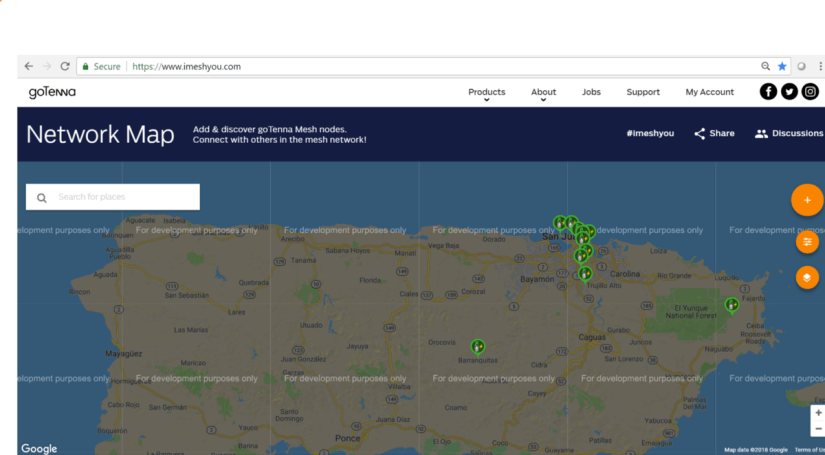
Task: Open the Discussions link
Action: point(789,133)
